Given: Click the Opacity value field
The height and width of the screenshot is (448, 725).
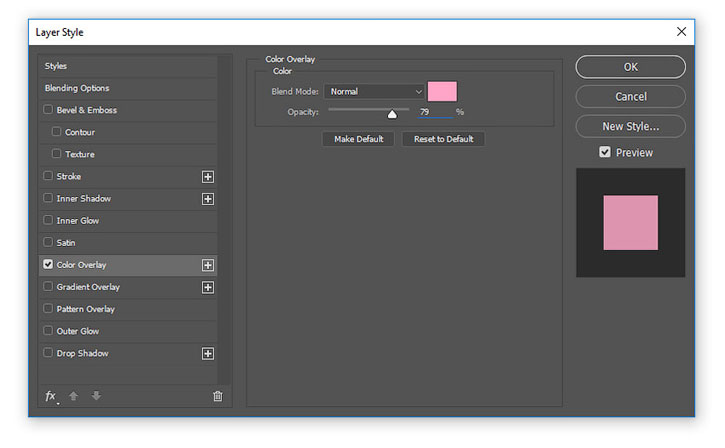Looking at the screenshot, I should 436,112.
